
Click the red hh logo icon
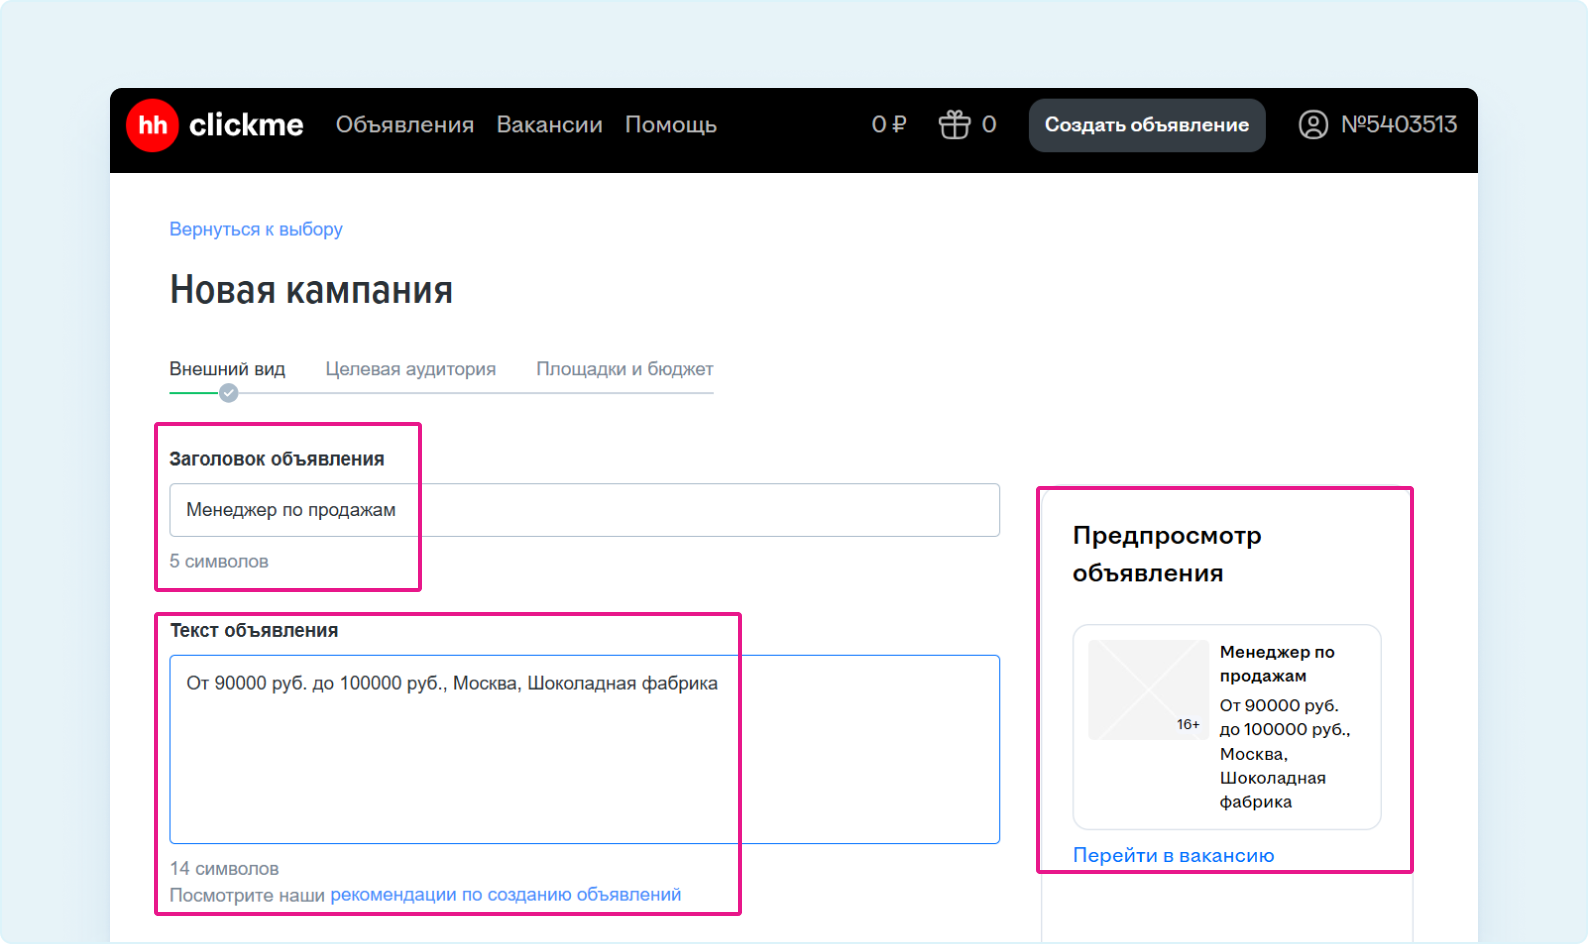(152, 125)
